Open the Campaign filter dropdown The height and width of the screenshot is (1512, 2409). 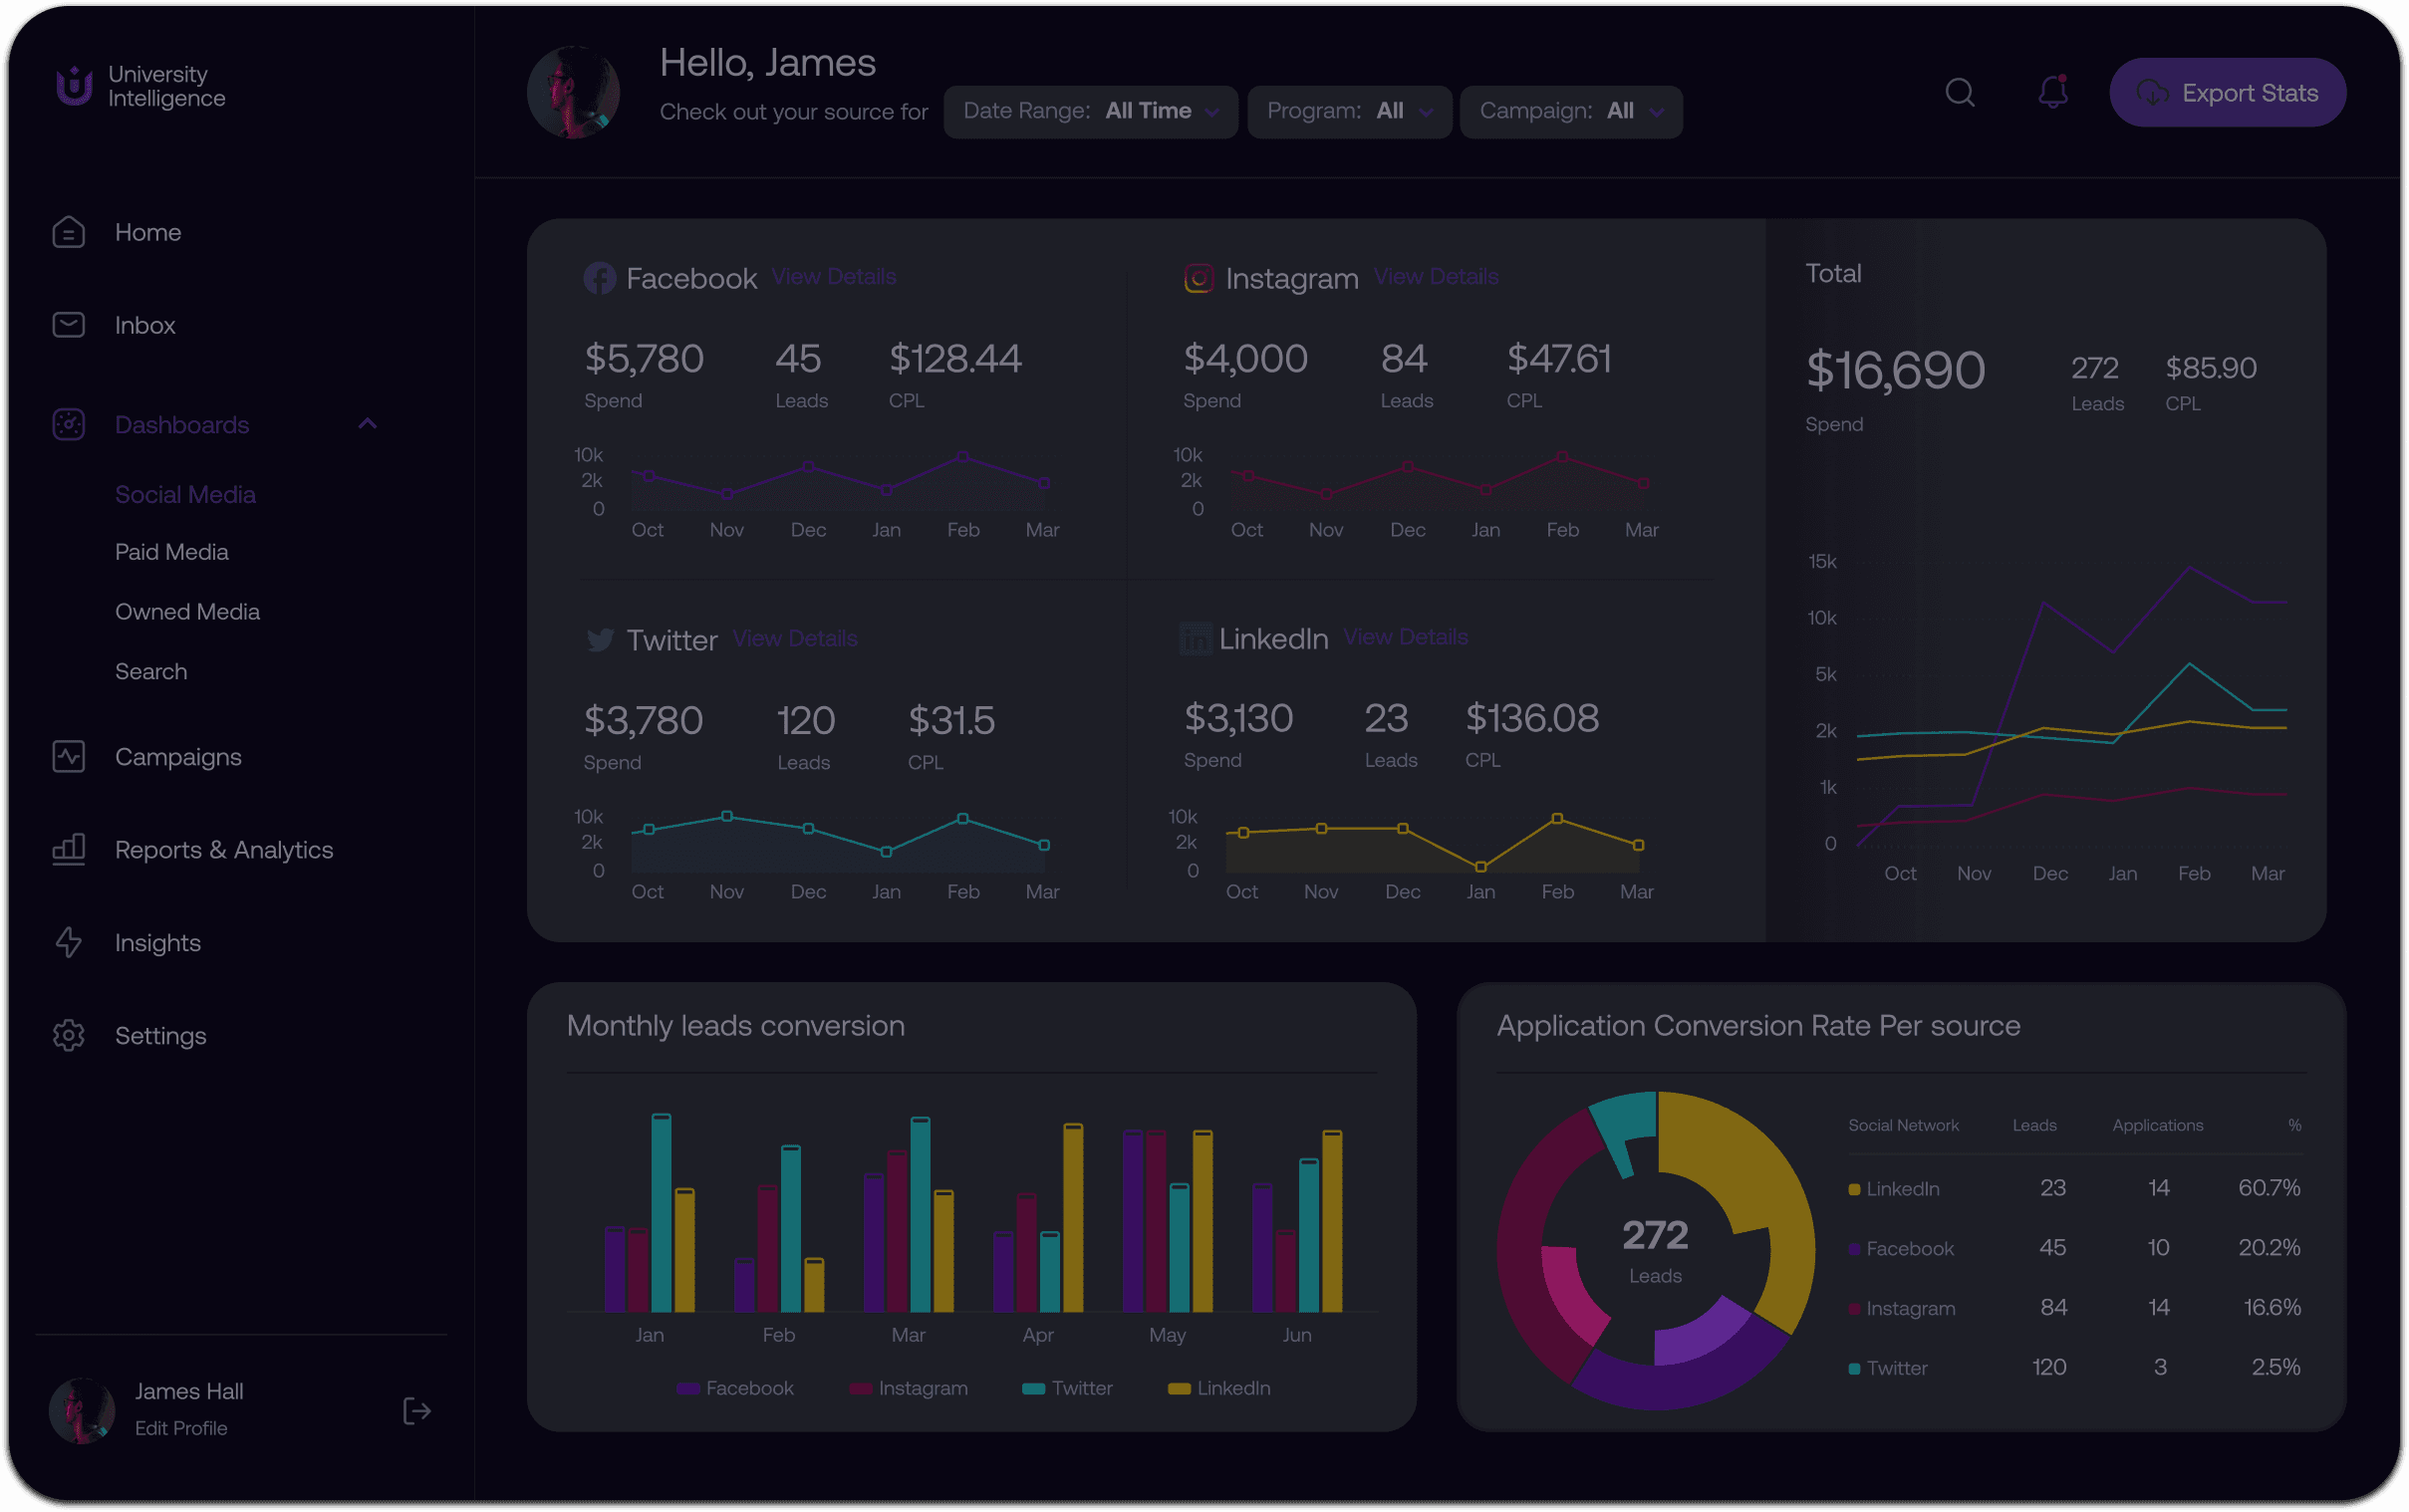click(x=1570, y=111)
